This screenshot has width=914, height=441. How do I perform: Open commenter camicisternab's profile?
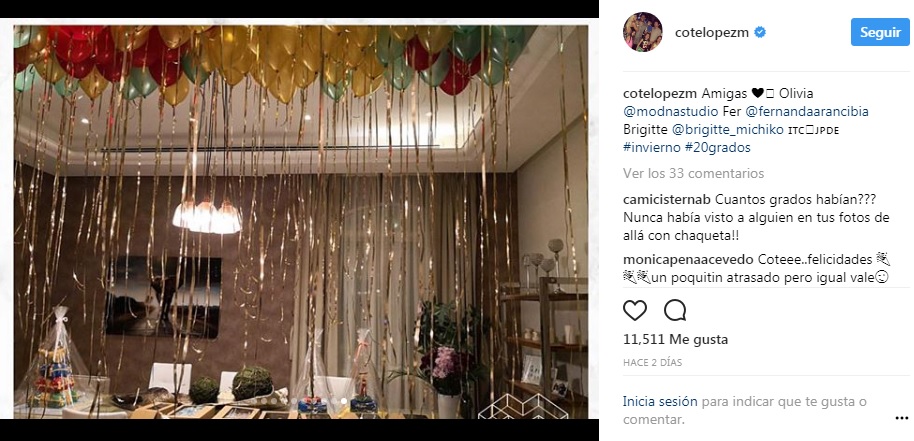click(666, 200)
